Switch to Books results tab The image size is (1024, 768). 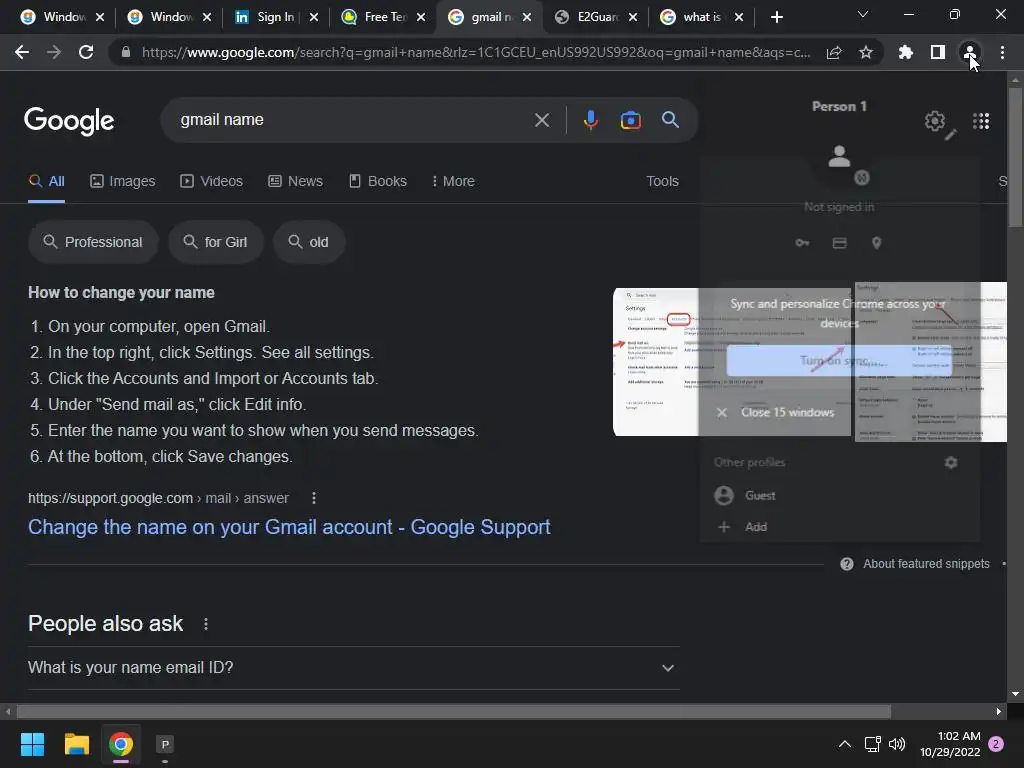pyautogui.click(x=377, y=181)
